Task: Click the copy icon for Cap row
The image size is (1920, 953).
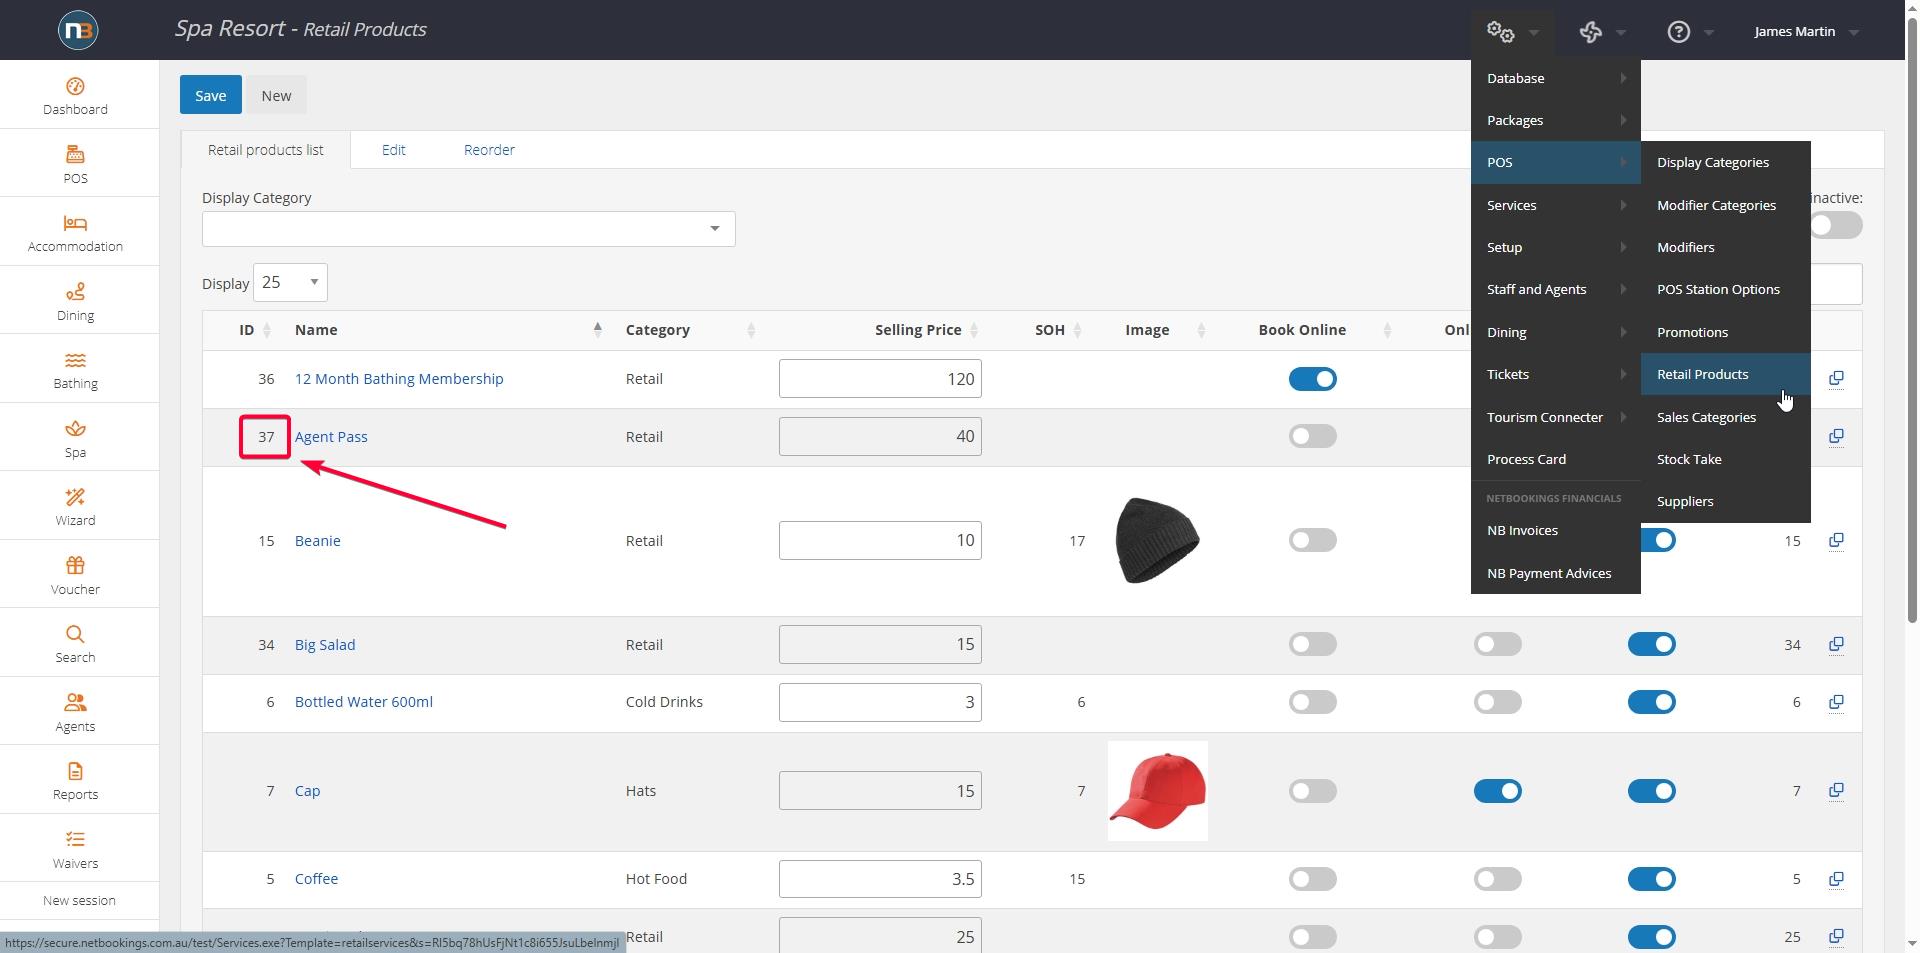Action: 1836,791
